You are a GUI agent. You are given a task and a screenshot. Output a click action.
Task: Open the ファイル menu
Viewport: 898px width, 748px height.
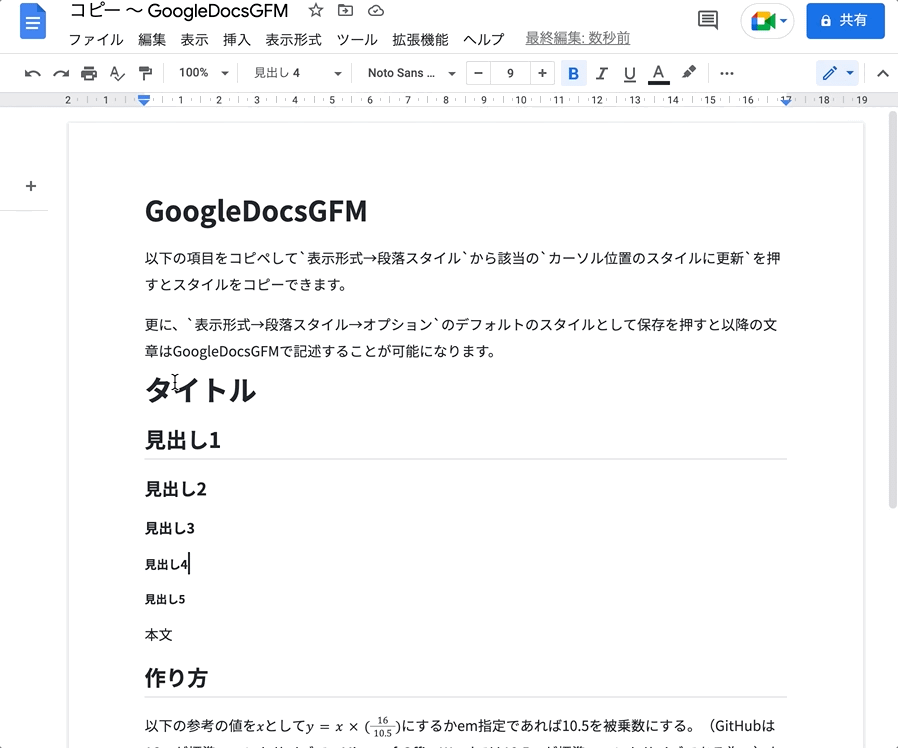(x=96, y=40)
